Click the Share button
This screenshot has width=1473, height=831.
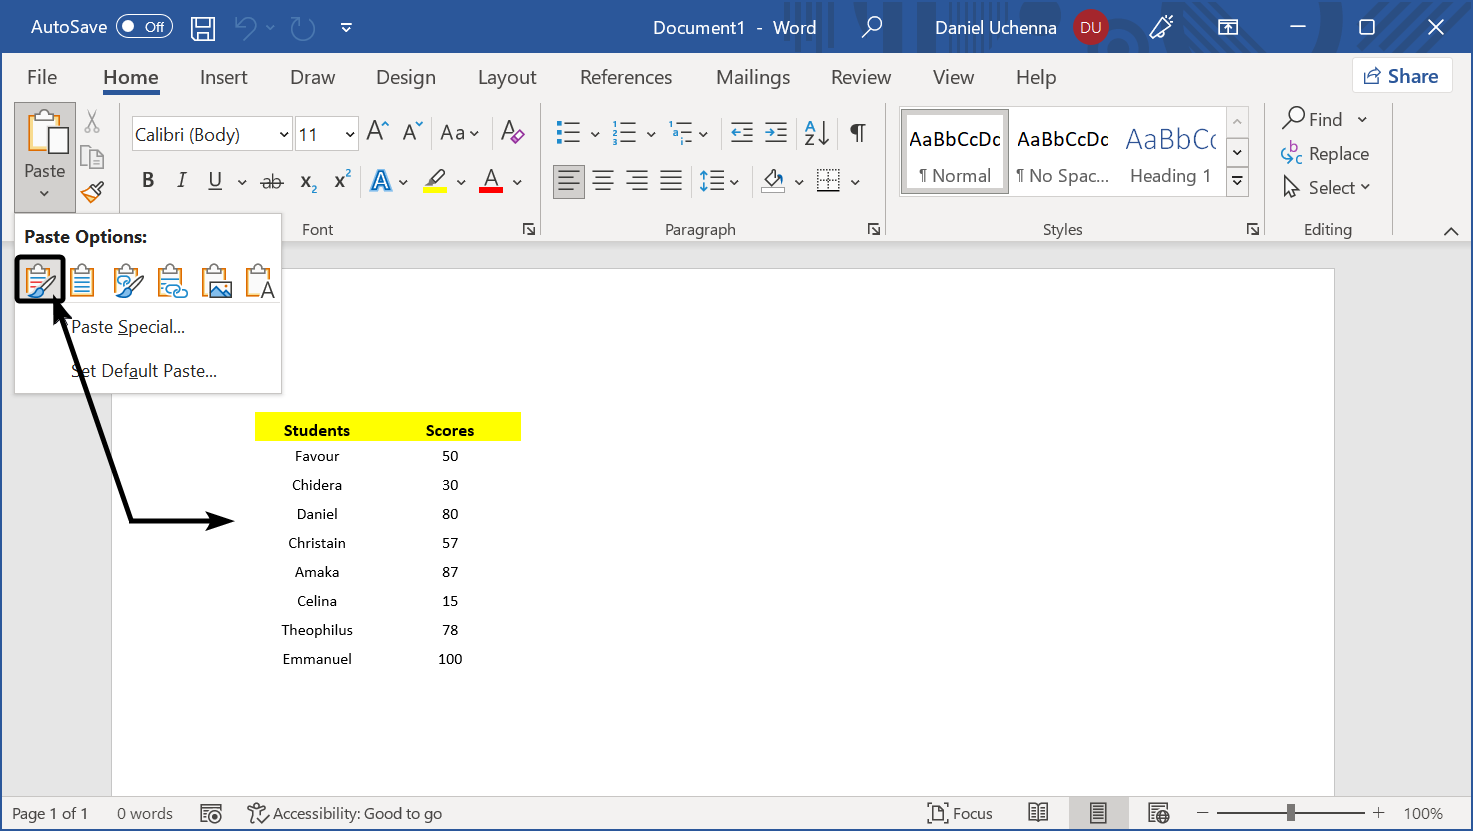[1402, 75]
